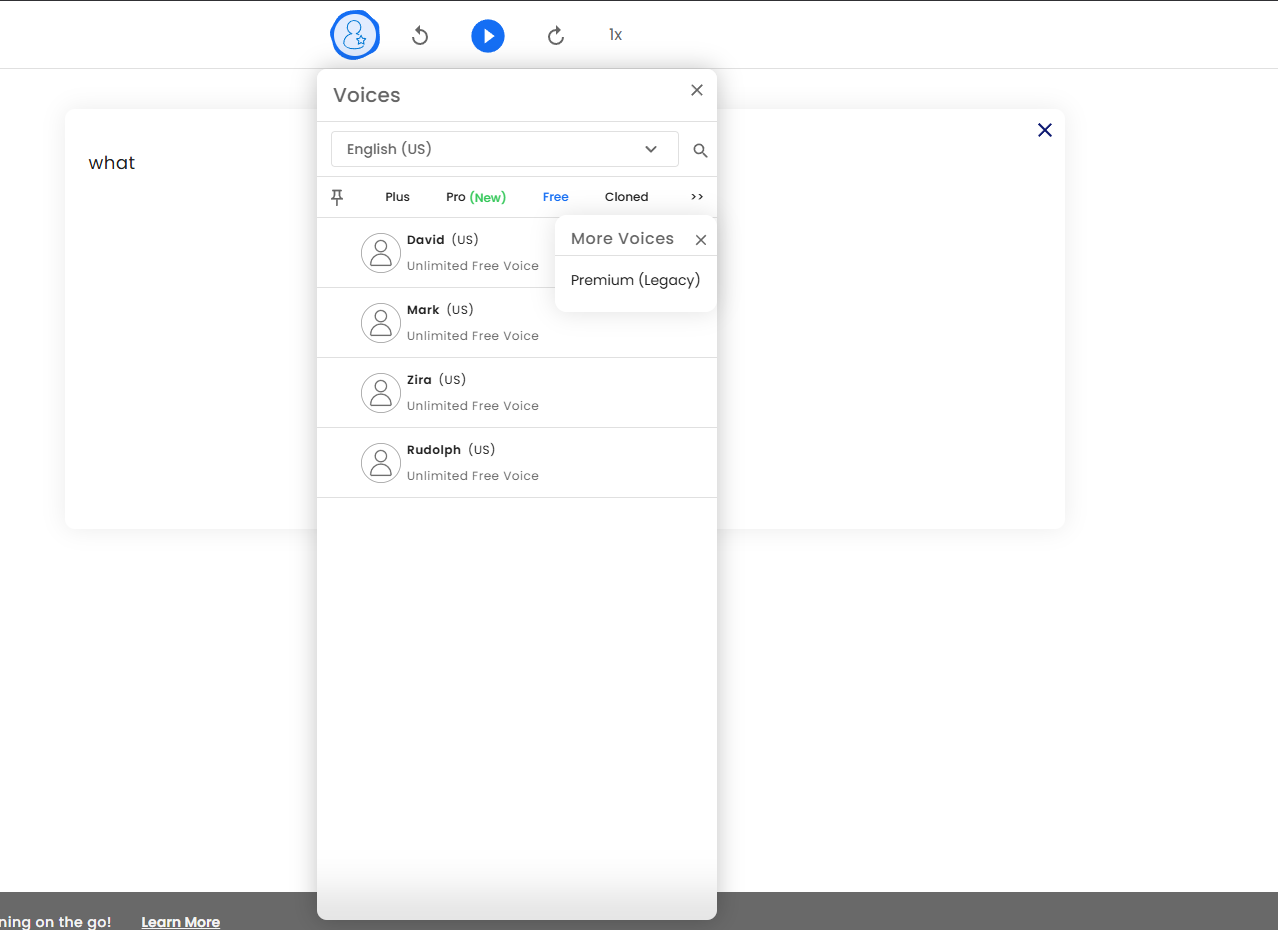Select Mark voice avatar icon
1278x930 pixels.
381,323
